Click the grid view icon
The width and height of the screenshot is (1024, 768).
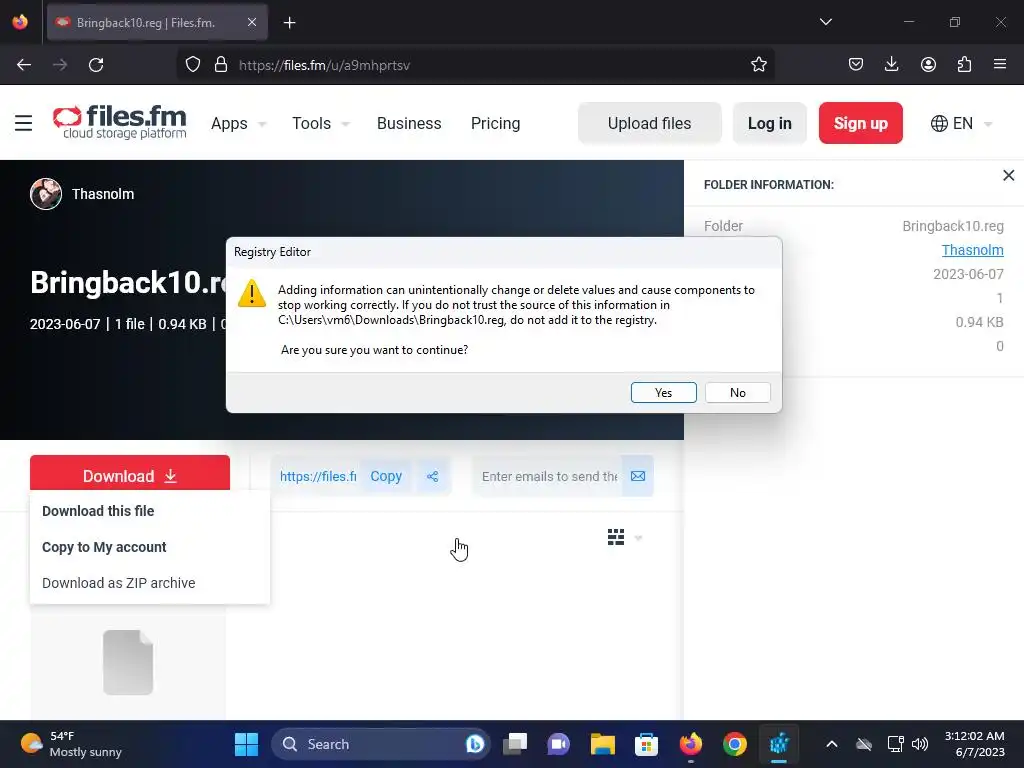(x=616, y=537)
